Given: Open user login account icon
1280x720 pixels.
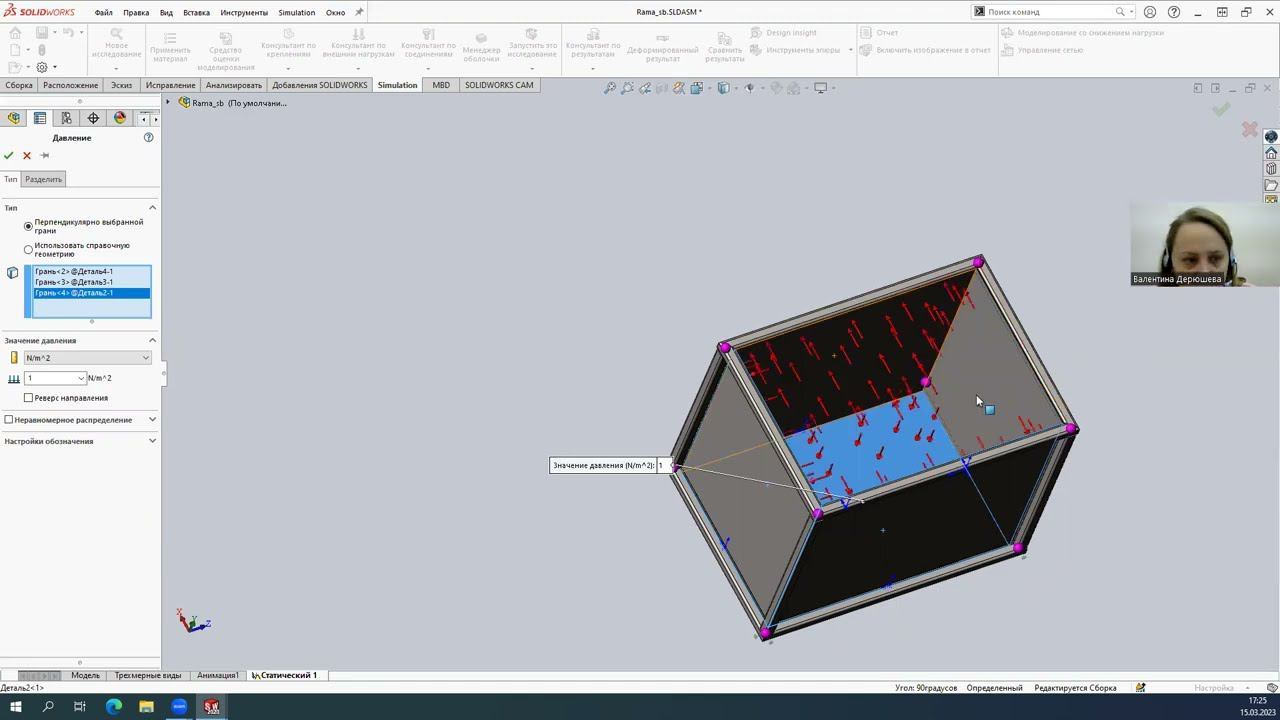Looking at the screenshot, I should point(1150,12).
